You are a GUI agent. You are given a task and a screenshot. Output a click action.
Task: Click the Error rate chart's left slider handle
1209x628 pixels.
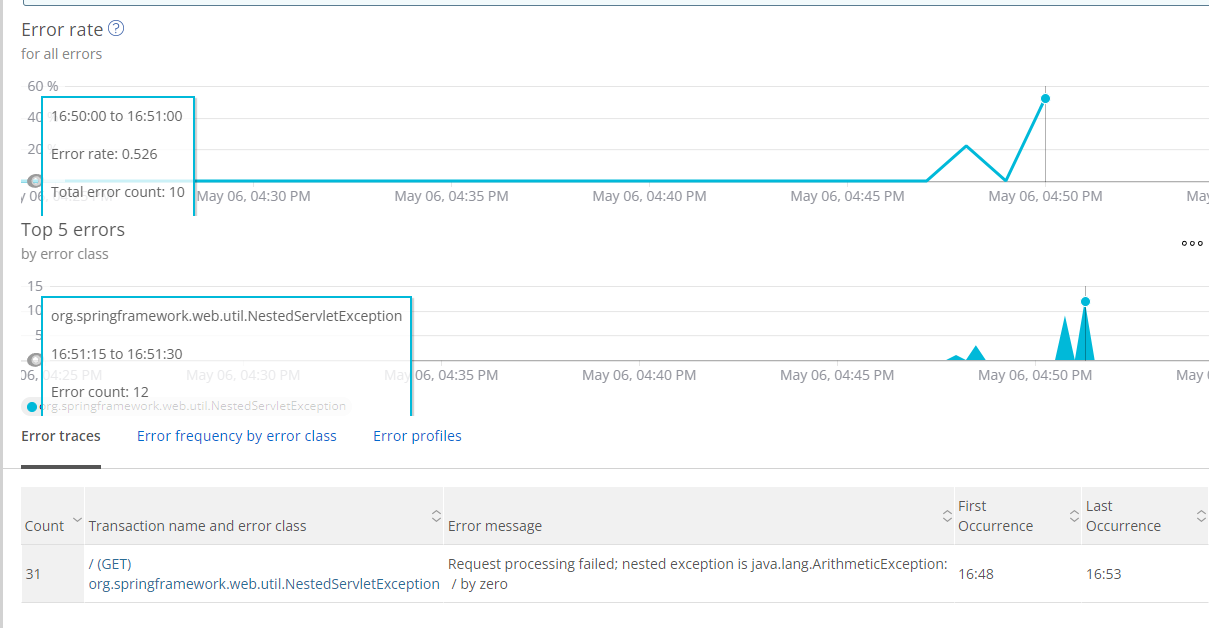point(35,181)
